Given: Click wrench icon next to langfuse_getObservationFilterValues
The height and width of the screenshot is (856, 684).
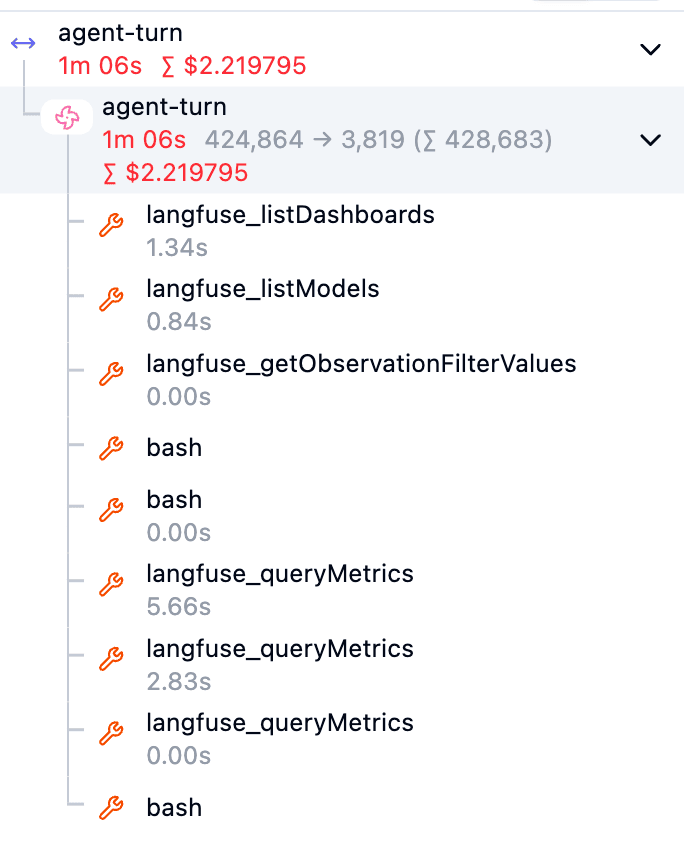Looking at the screenshot, I should (111, 373).
